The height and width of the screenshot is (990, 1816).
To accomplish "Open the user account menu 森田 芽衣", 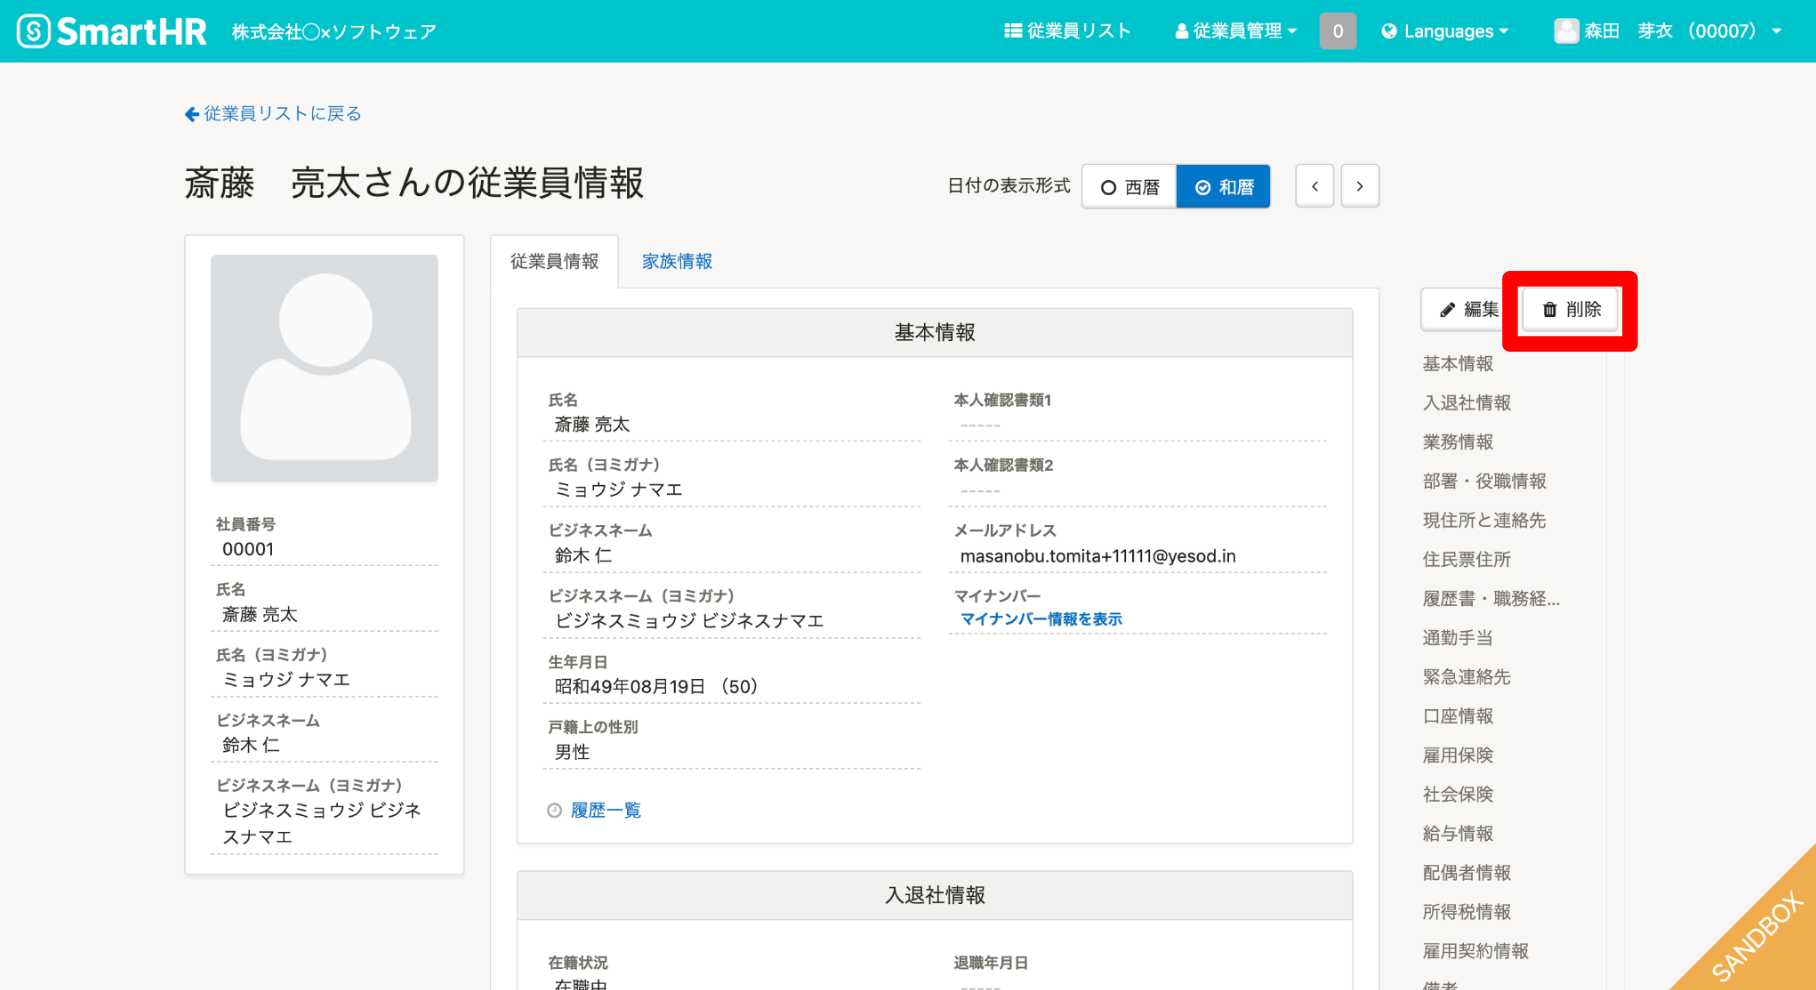I will point(1668,31).
